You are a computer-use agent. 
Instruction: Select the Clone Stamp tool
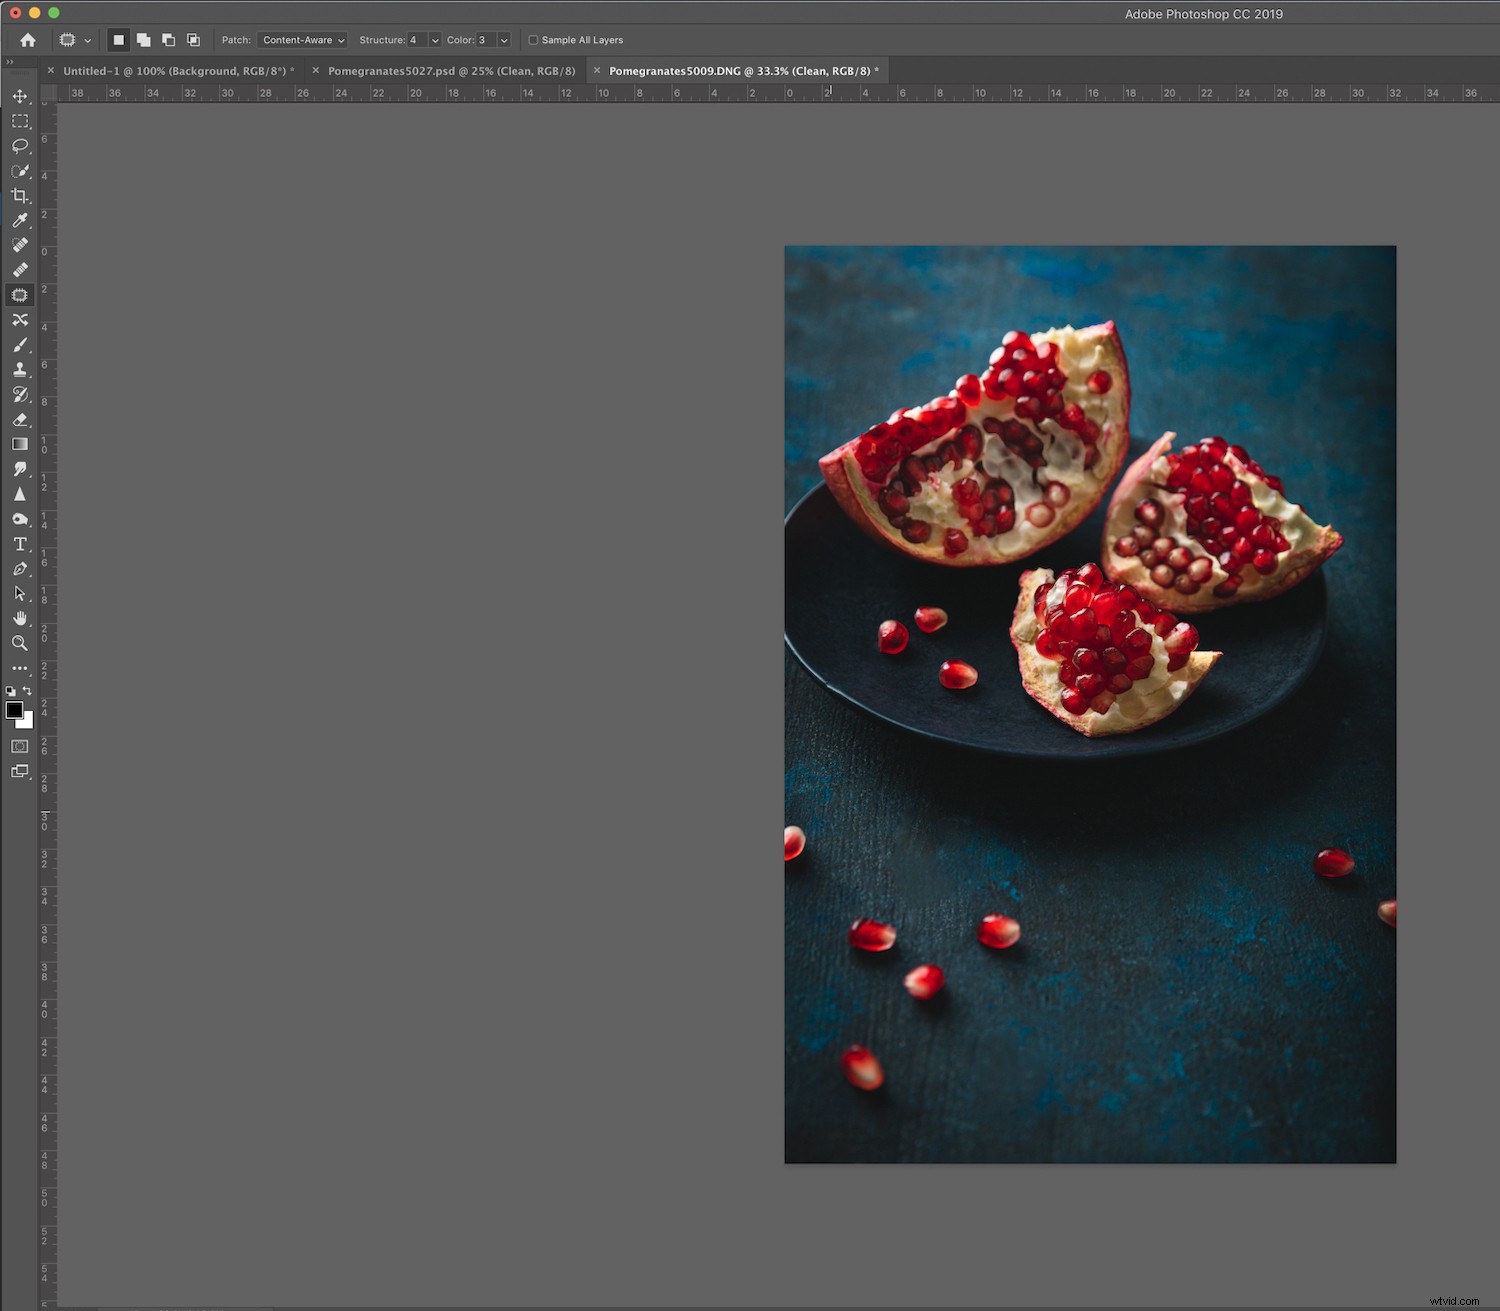pyautogui.click(x=20, y=367)
